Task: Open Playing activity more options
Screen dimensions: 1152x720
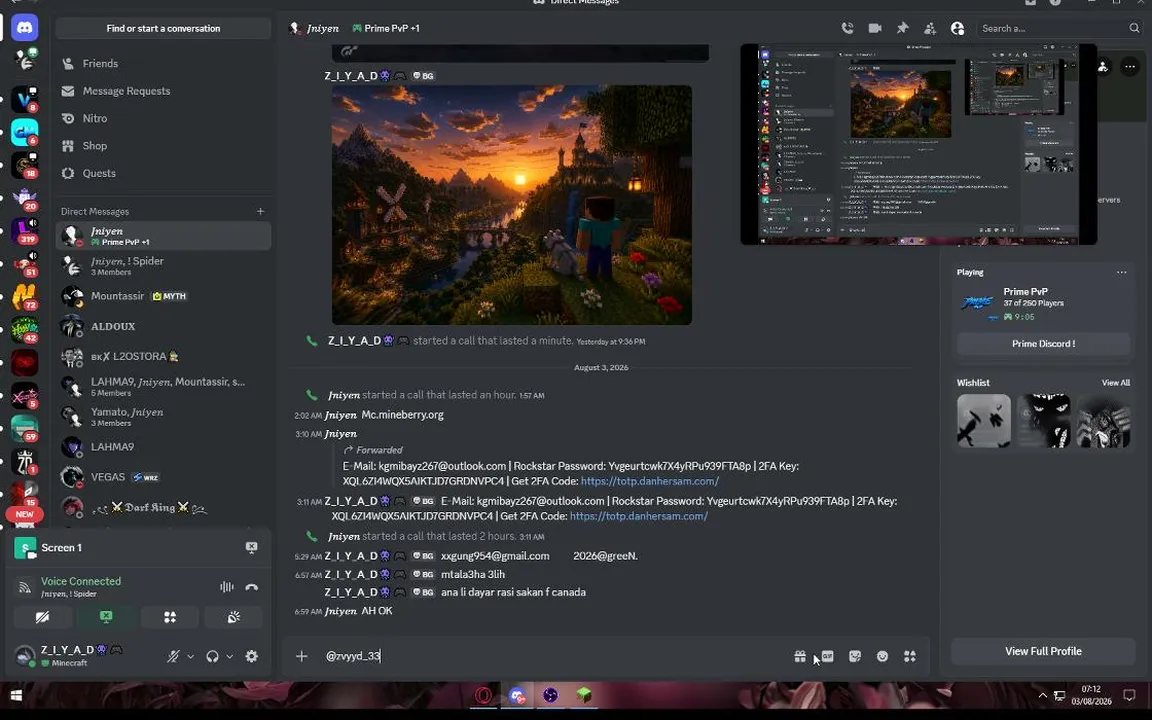Action: tap(1121, 272)
